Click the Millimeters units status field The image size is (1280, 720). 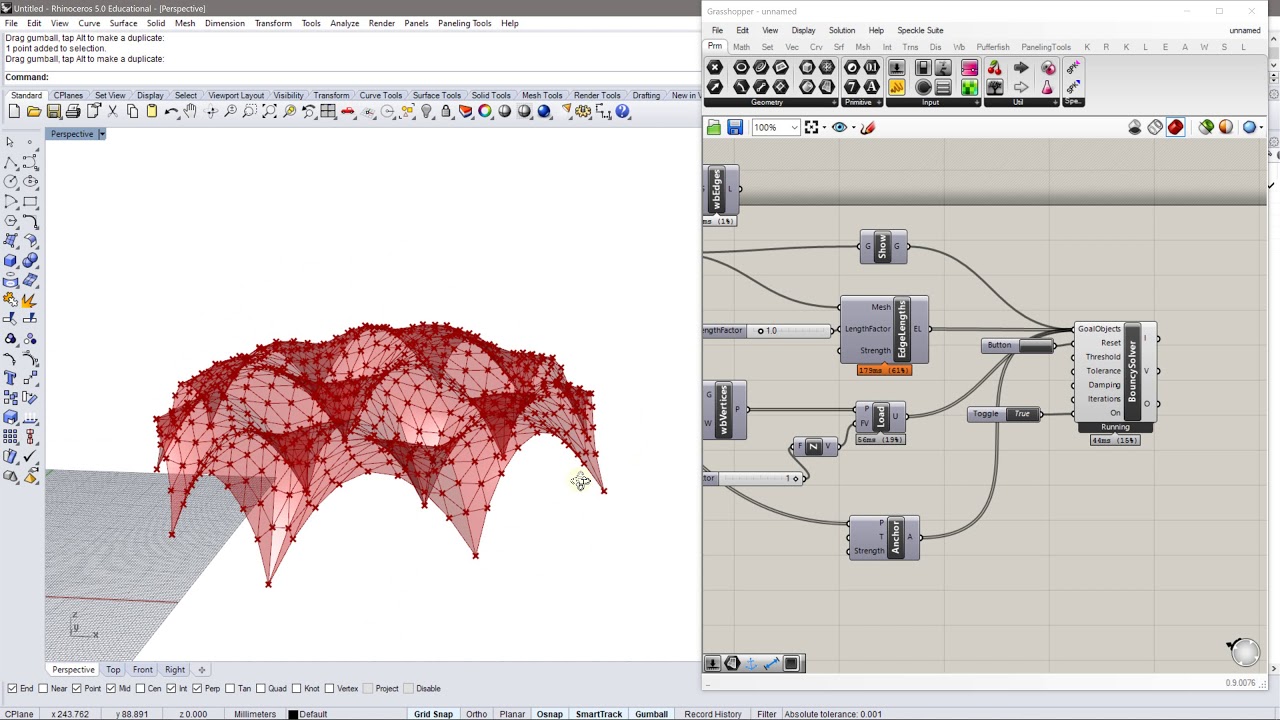[x=255, y=714]
